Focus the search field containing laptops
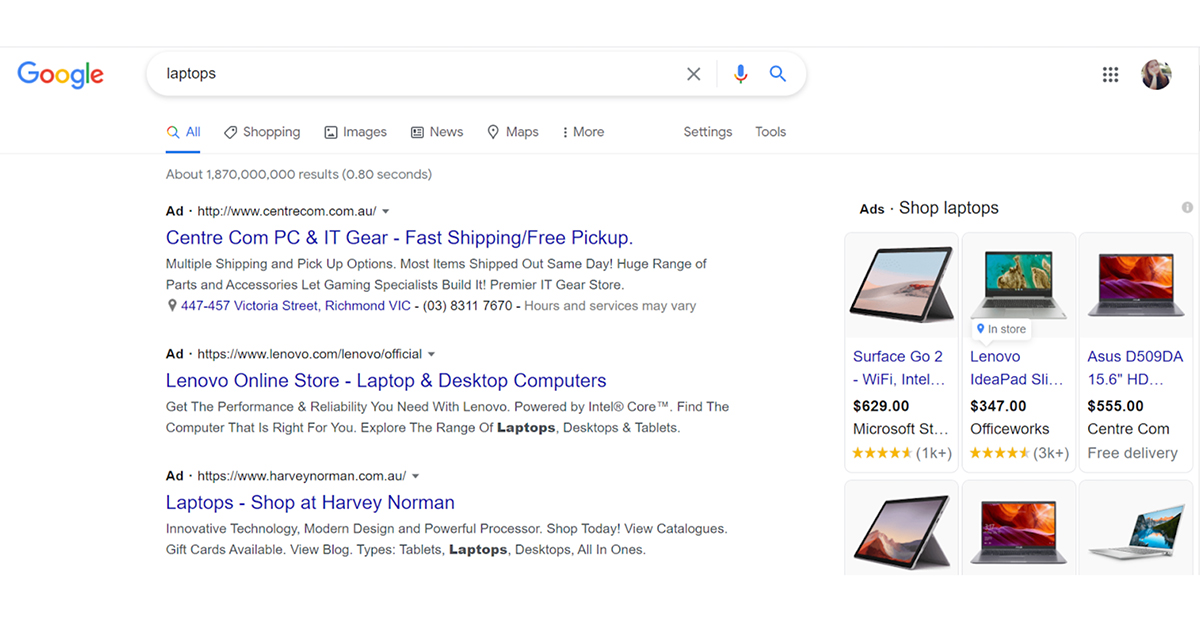Image resolution: width=1200 pixels, height=630 pixels. [x=420, y=74]
